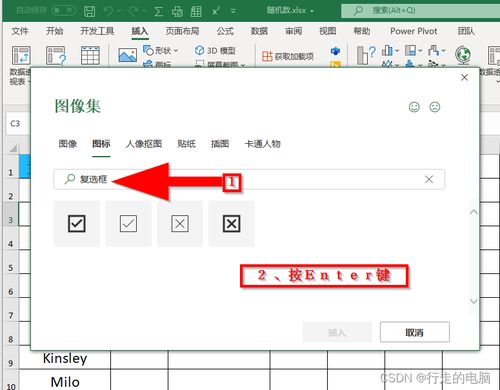Select the 图标 (Icons) tab in dialog
500x390 pixels.
(101, 144)
